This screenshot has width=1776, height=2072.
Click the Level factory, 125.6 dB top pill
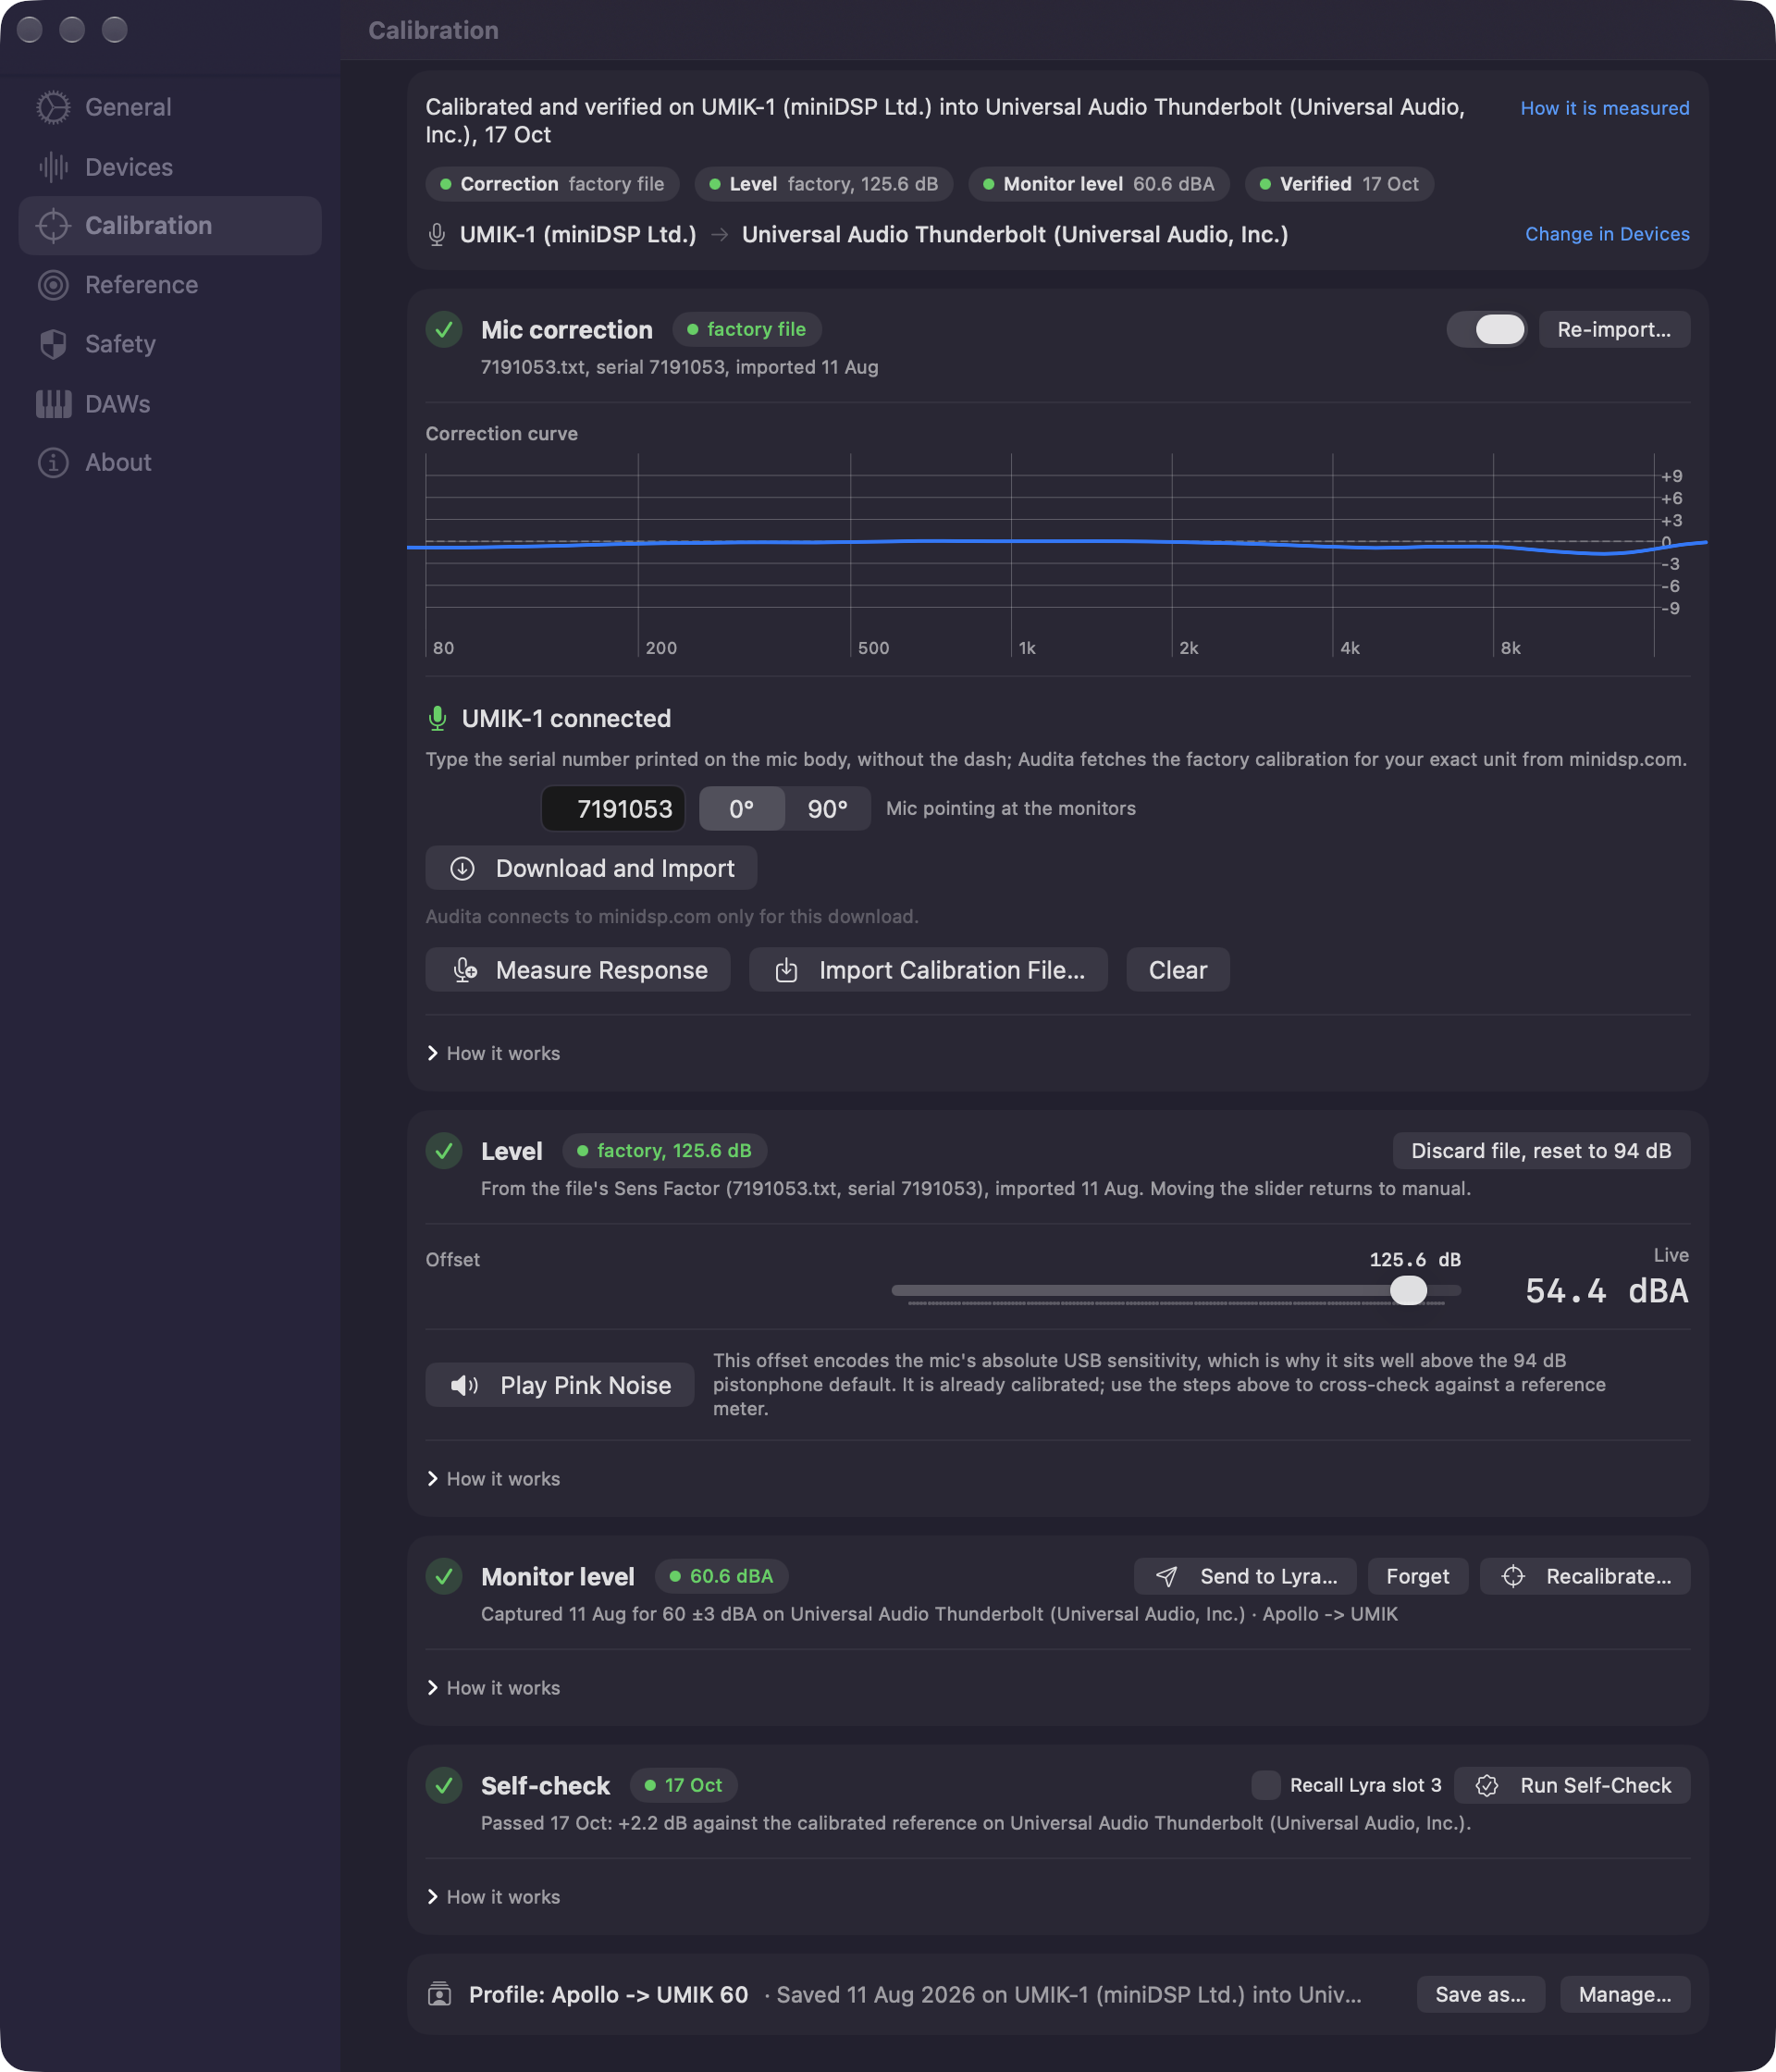[x=823, y=184]
